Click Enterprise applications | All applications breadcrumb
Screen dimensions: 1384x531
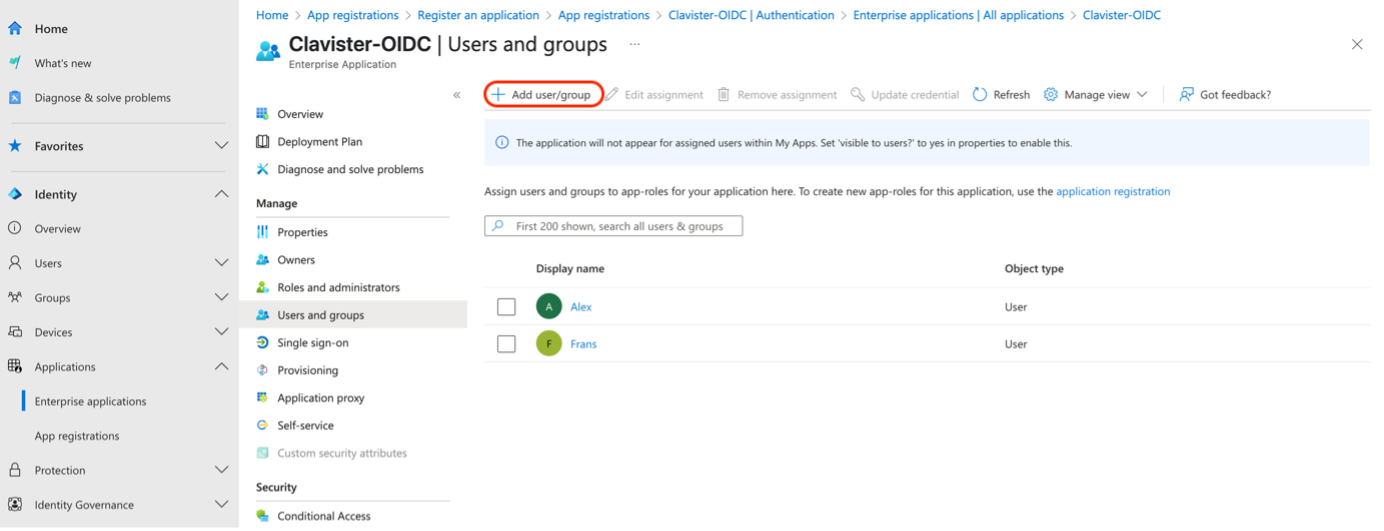click(958, 15)
